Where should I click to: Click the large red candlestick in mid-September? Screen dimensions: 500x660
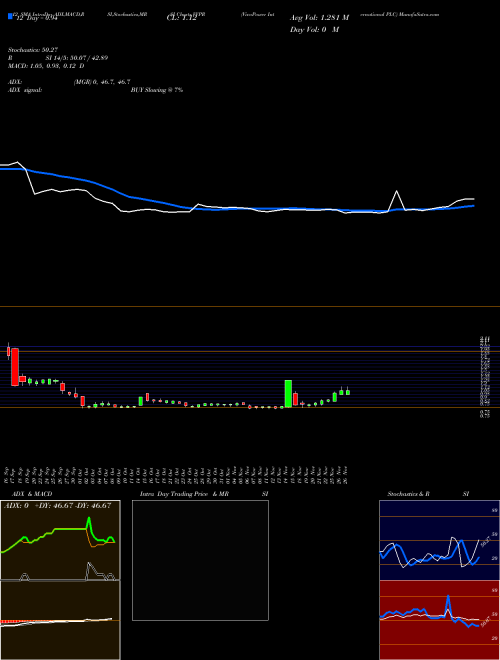[x=15, y=367]
